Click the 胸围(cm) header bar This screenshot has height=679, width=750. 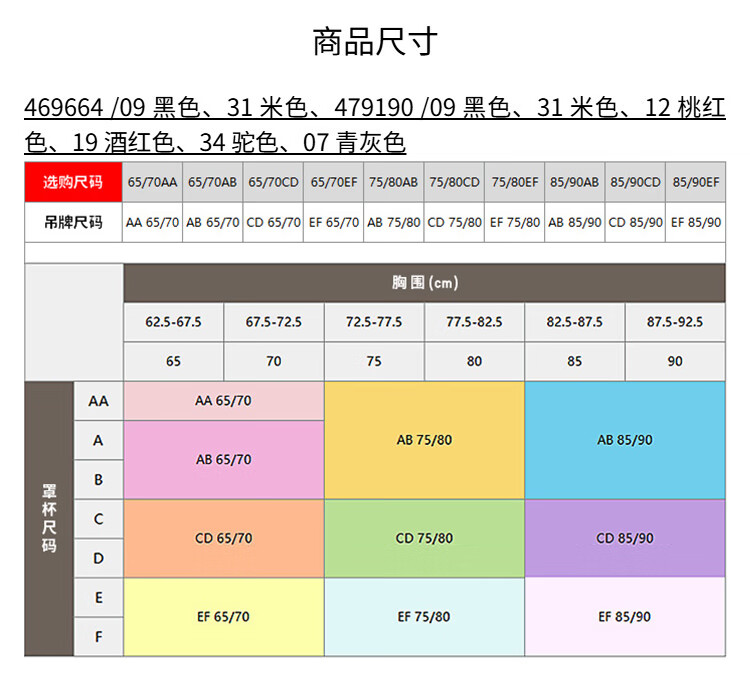click(x=424, y=283)
